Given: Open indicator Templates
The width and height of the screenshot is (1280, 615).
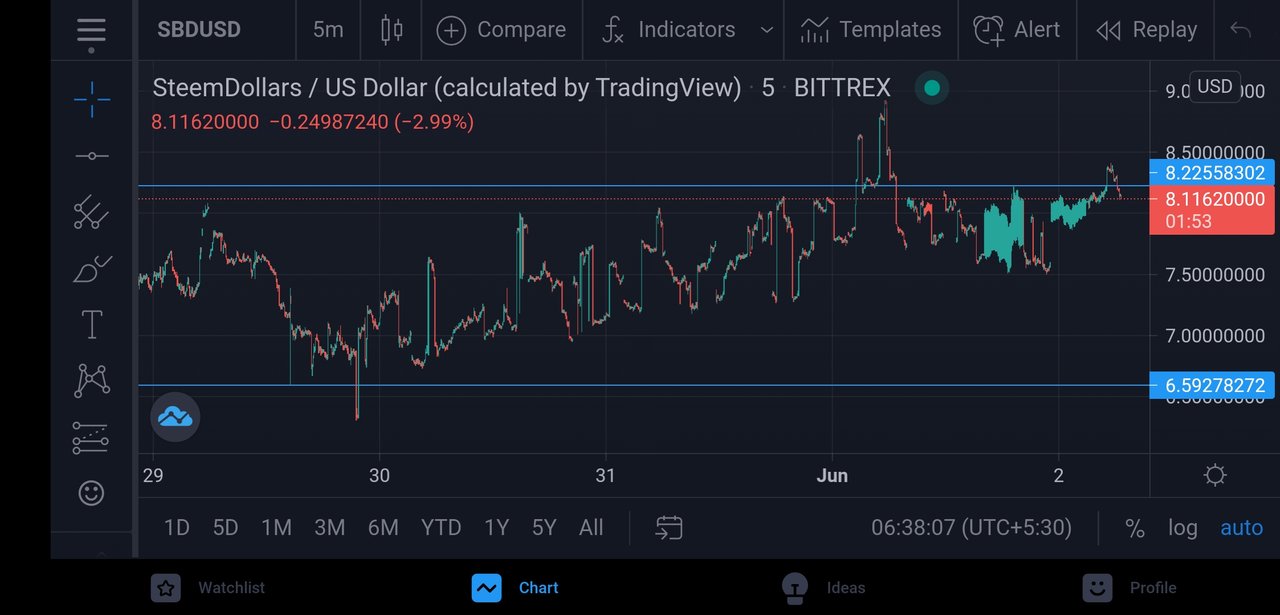Looking at the screenshot, I should click(871, 30).
